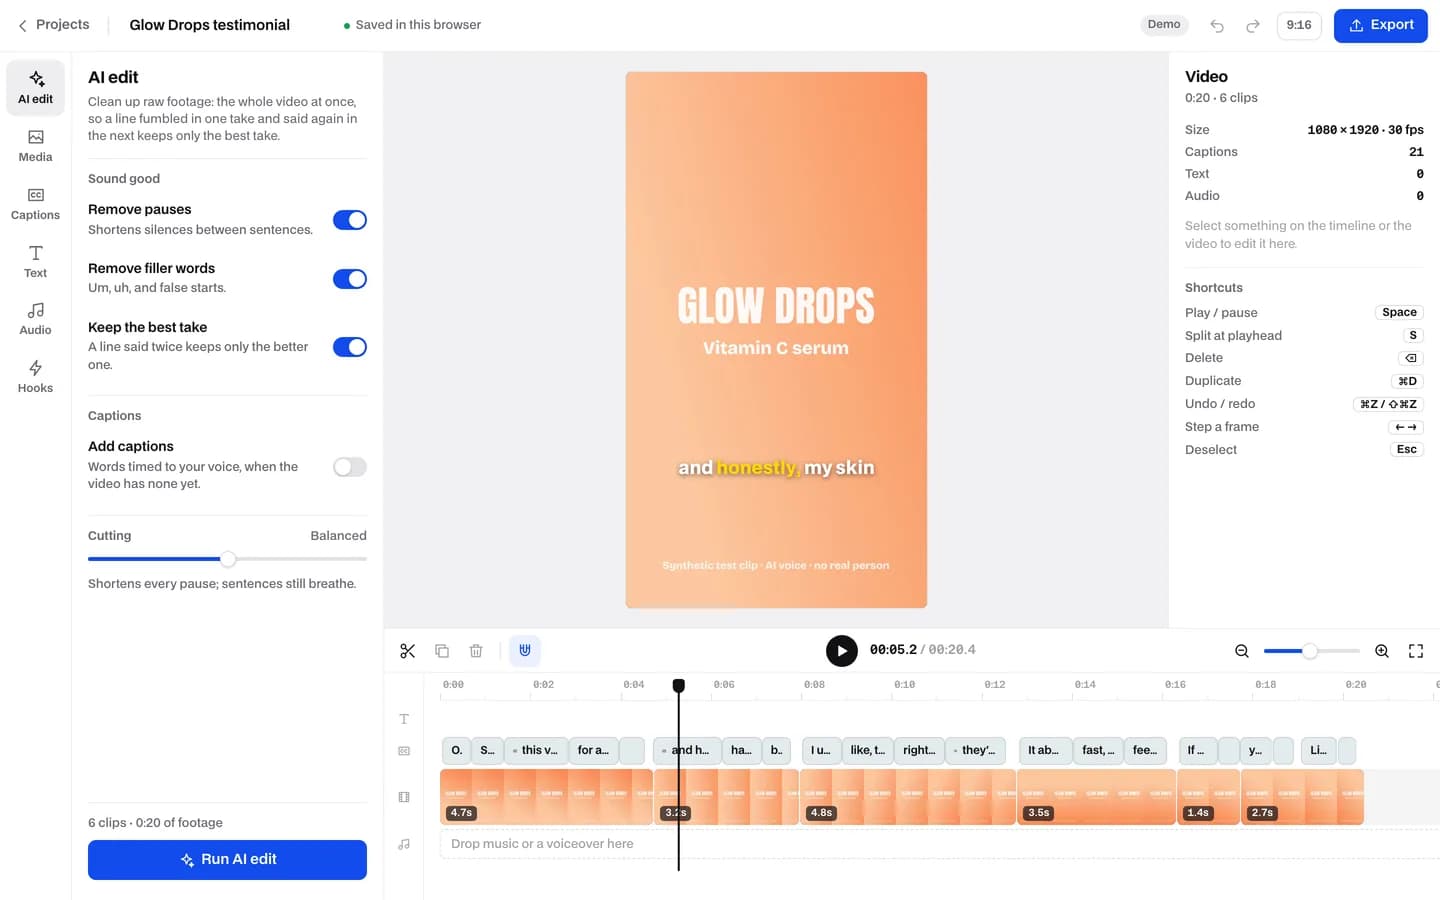
Task: Switch to the Captions sidebar panel
Action: pos(36,204)
